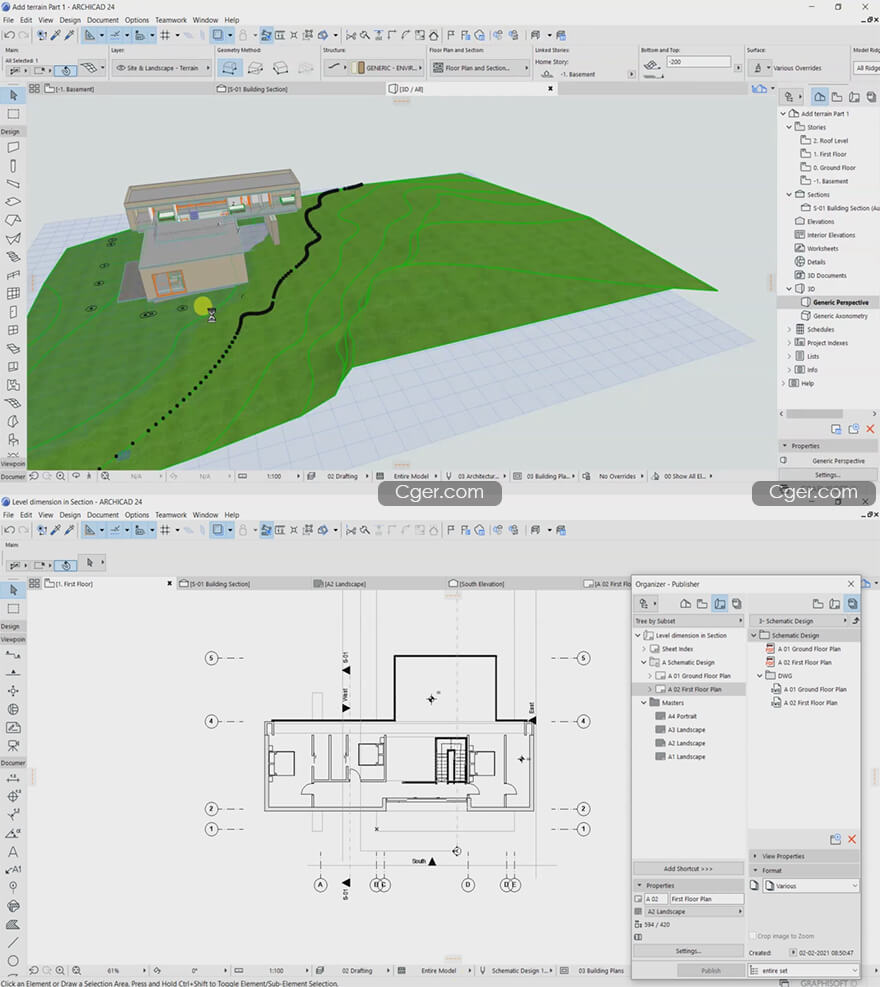Screen dimensions: 880x987
Task: Open View Map in the Add terrain navigator
Action: [837, 97]
